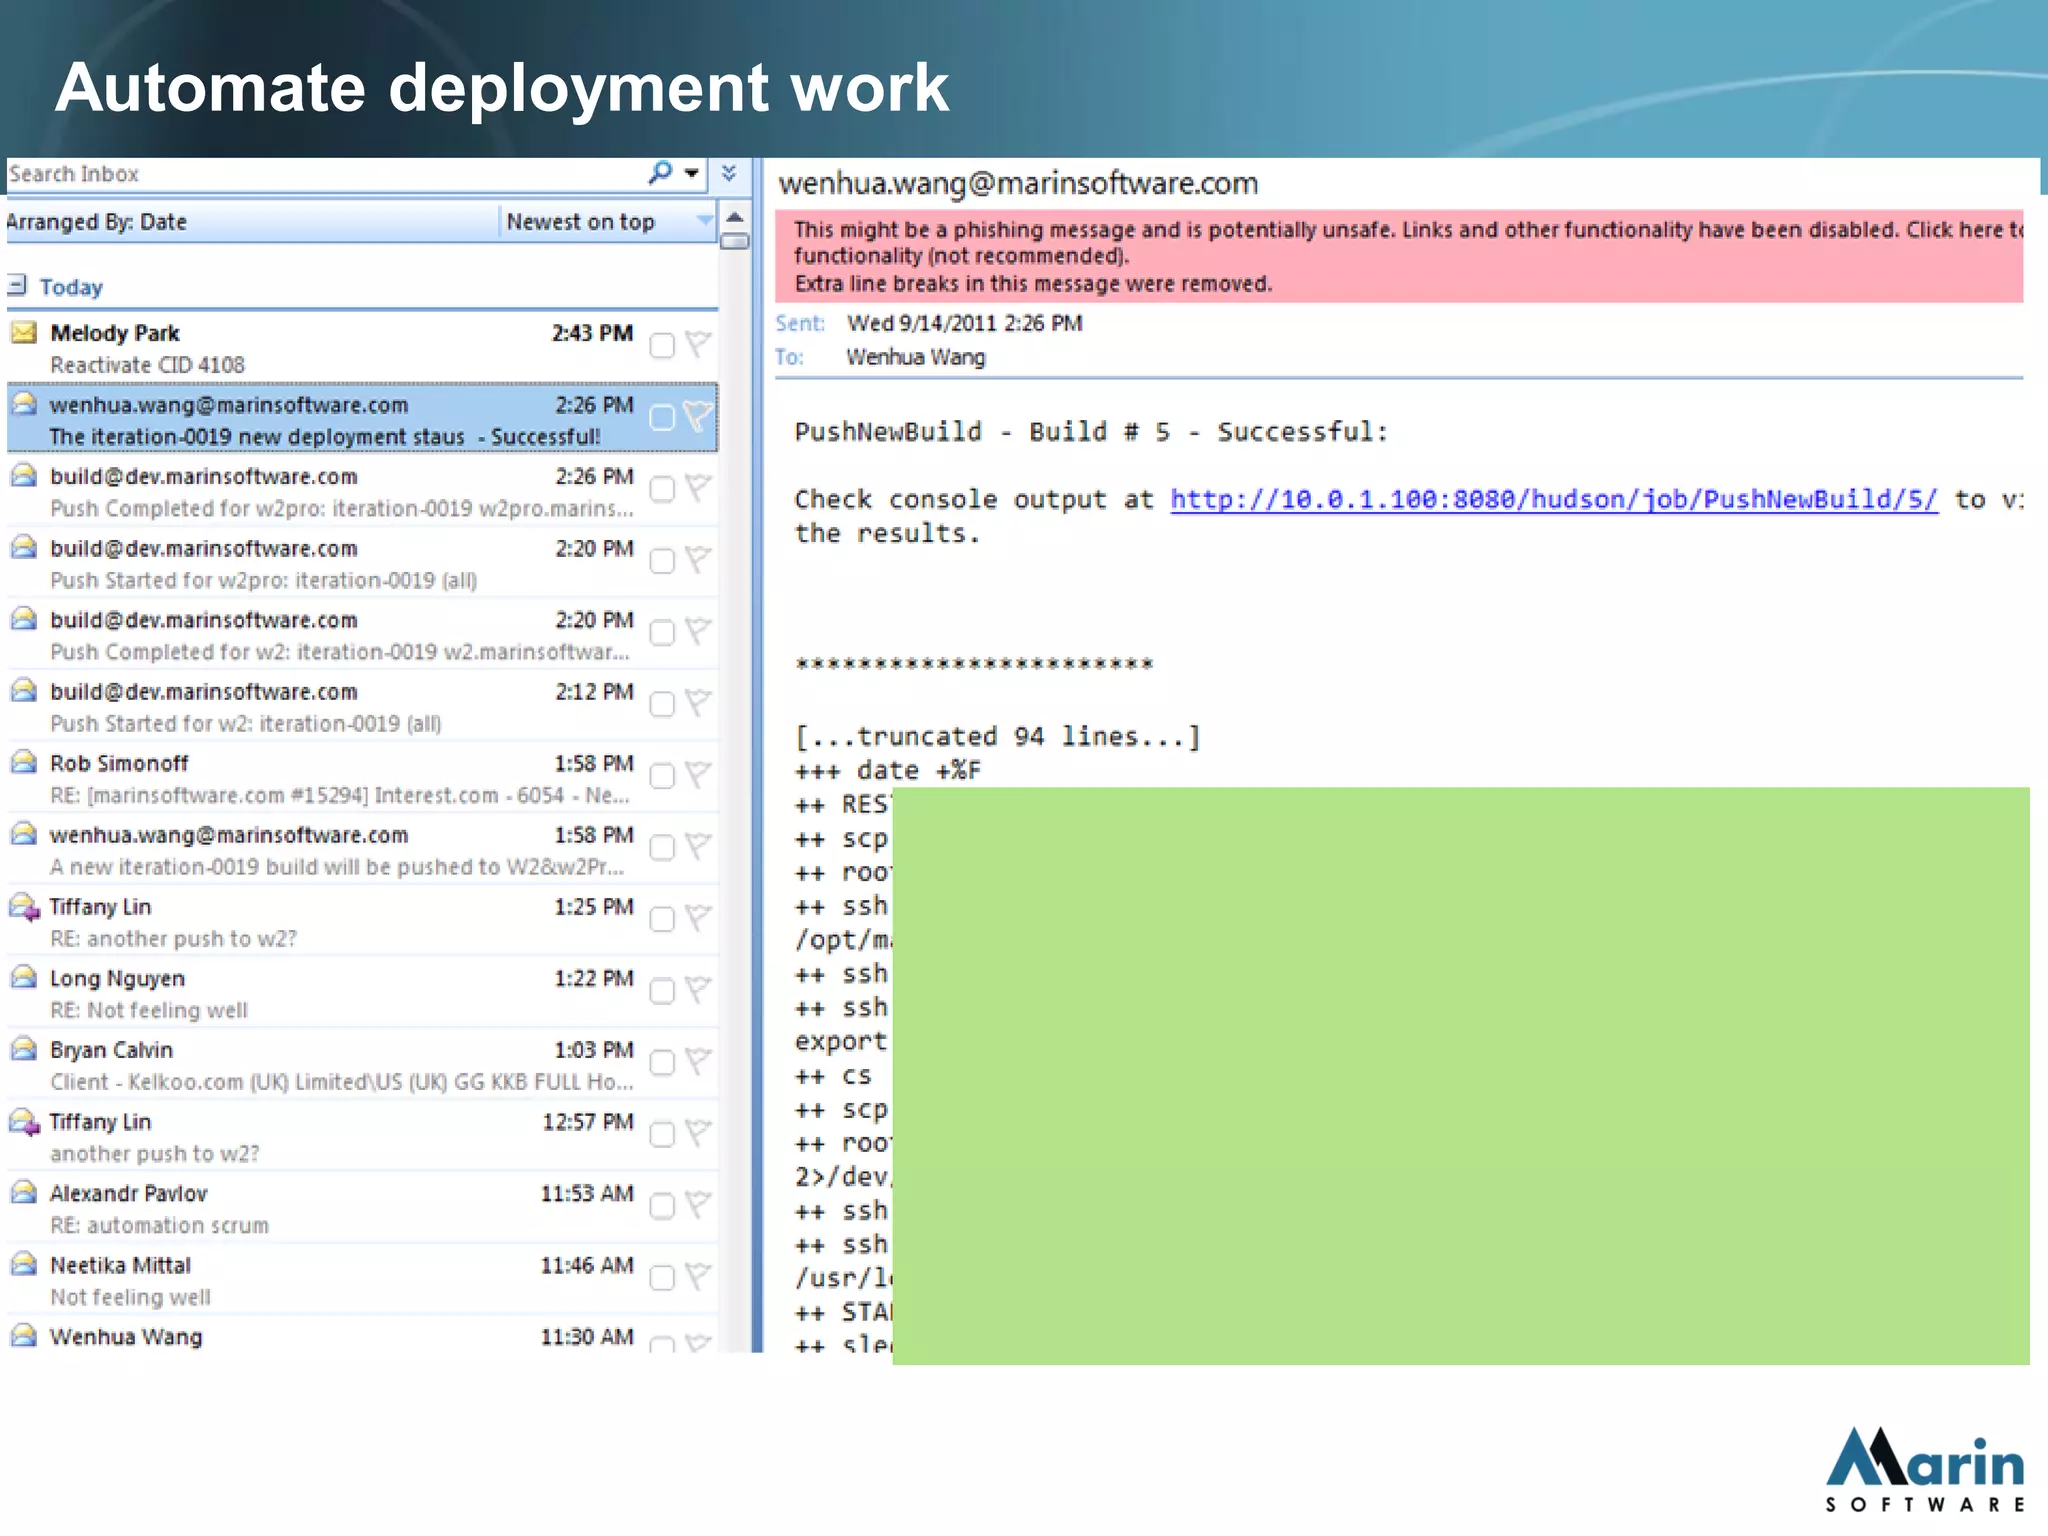Toggle category box on Alexandr Pavlov email

[x=662, y=1206]
